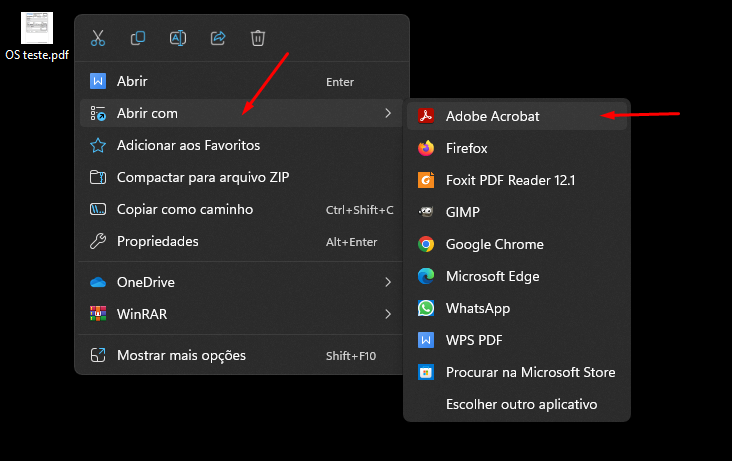Select Compactar para arquivo ZIP
Viewport: 732px width, 461px height.
pos(241,177)
